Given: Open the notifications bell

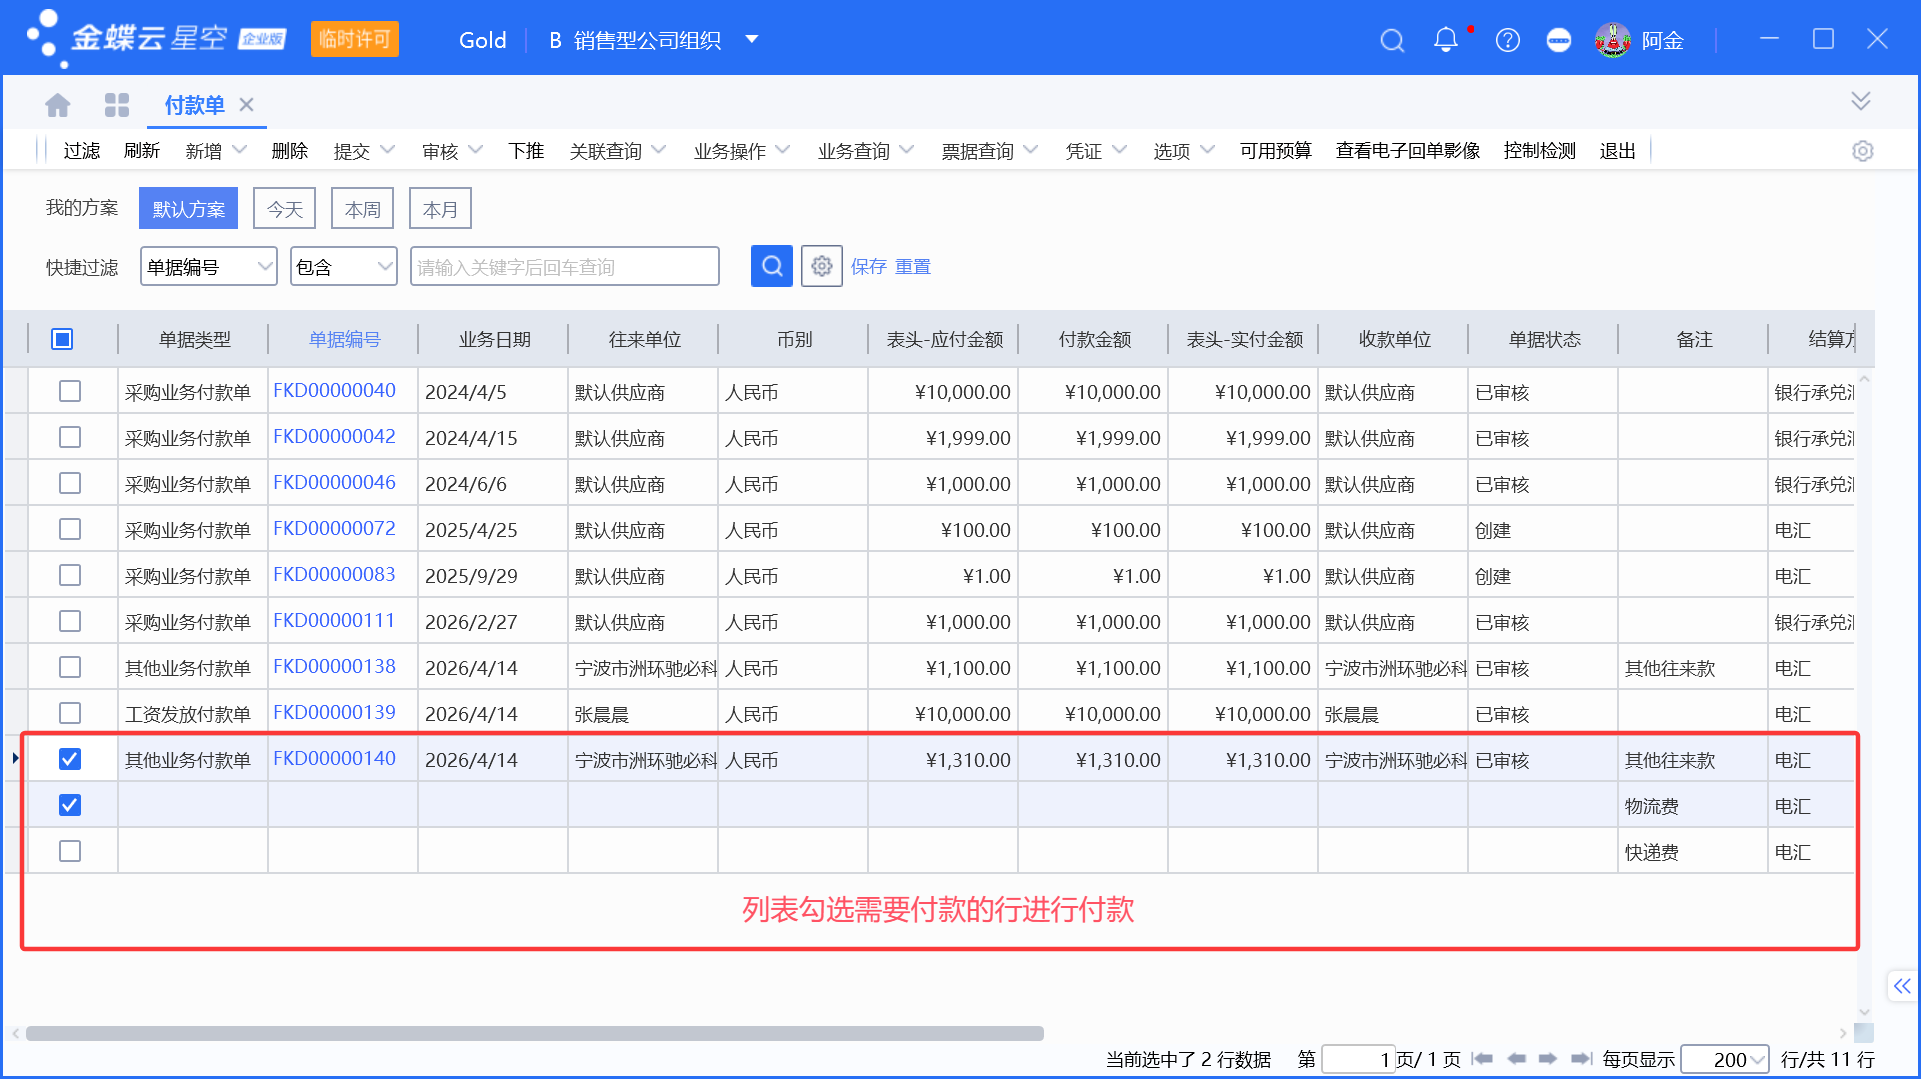Looking at the screenshot, I should pos(1445,40).
